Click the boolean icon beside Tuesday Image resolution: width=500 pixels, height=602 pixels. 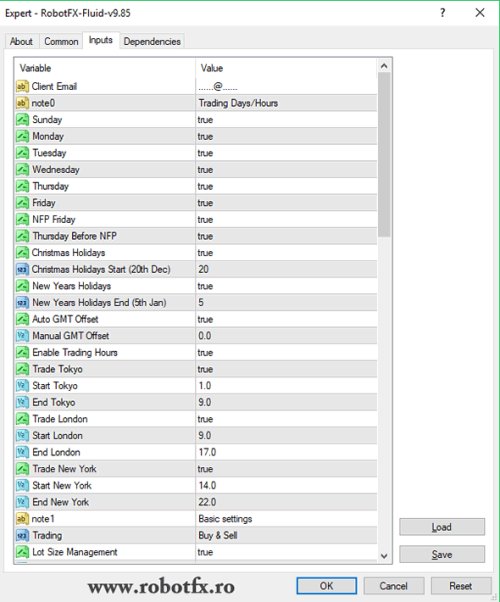(x=22, y=153)
